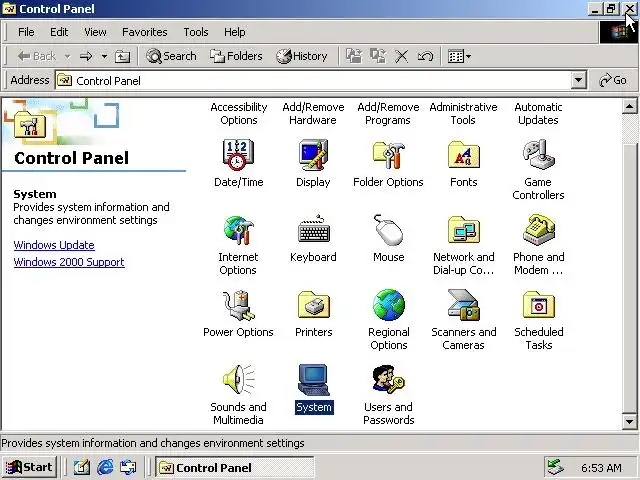Click the system tray network icon
This screenshot has height=480, width=640.
point(556,467)
